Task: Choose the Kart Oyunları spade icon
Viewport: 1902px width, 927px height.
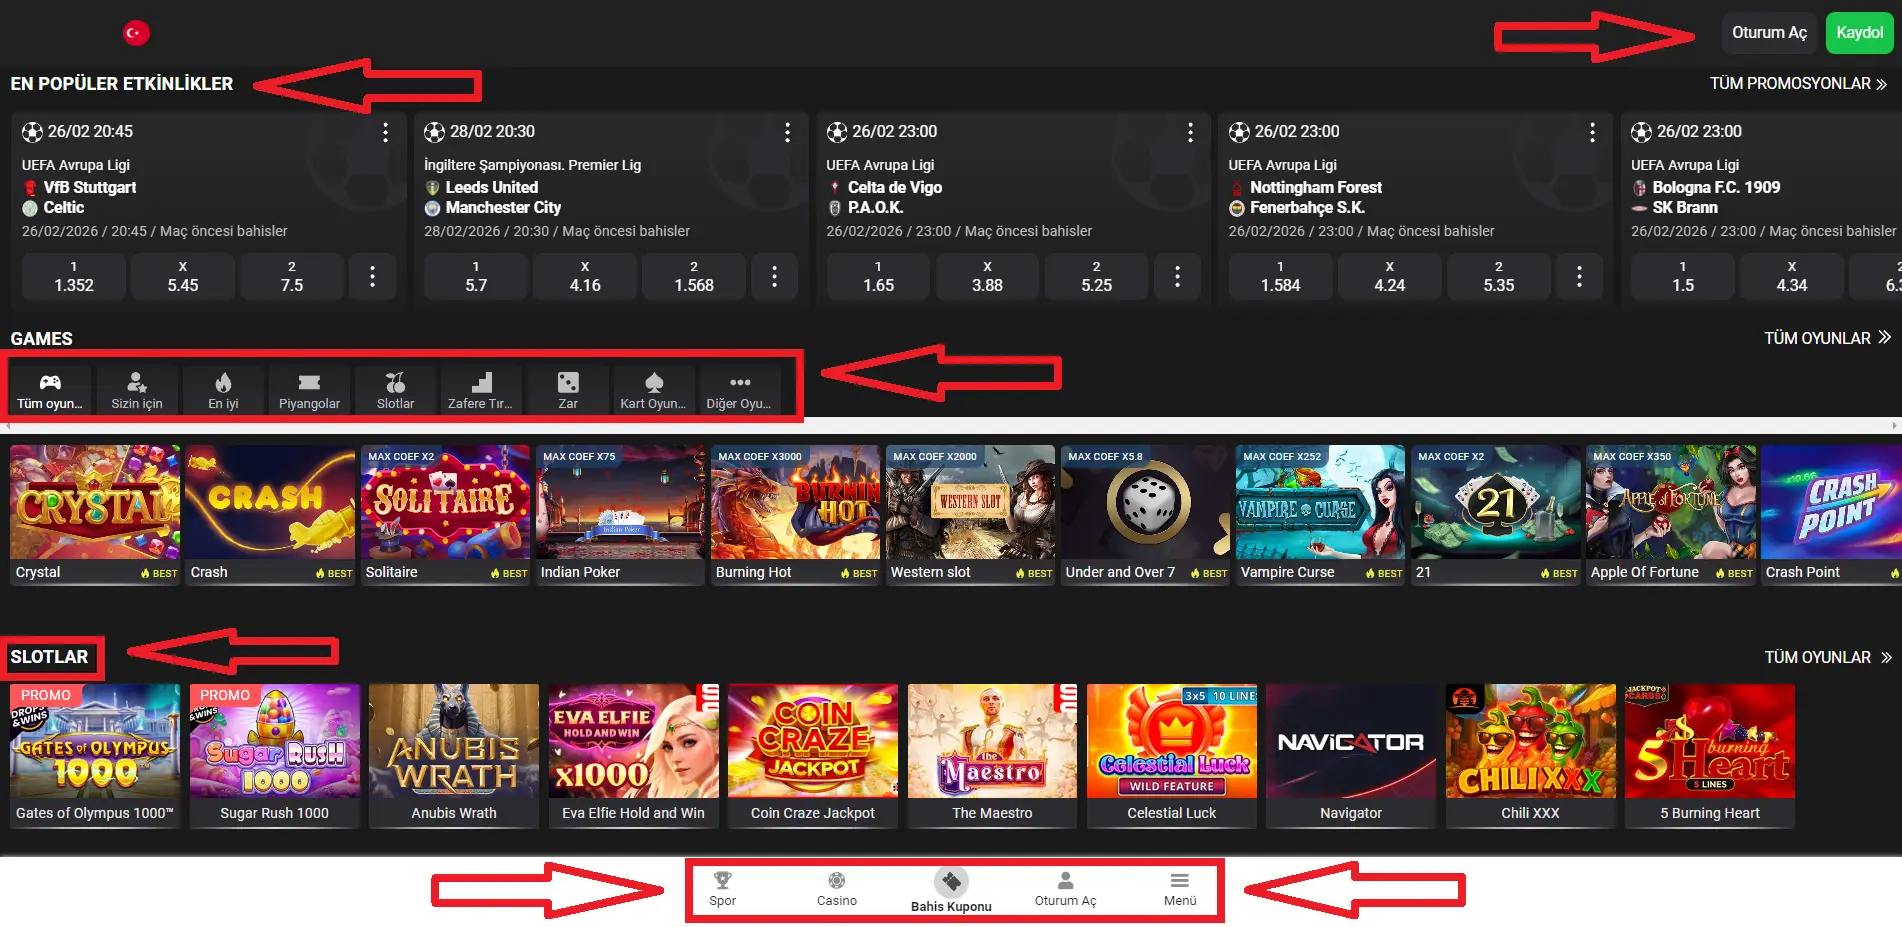Action: [x=653, y=389]
